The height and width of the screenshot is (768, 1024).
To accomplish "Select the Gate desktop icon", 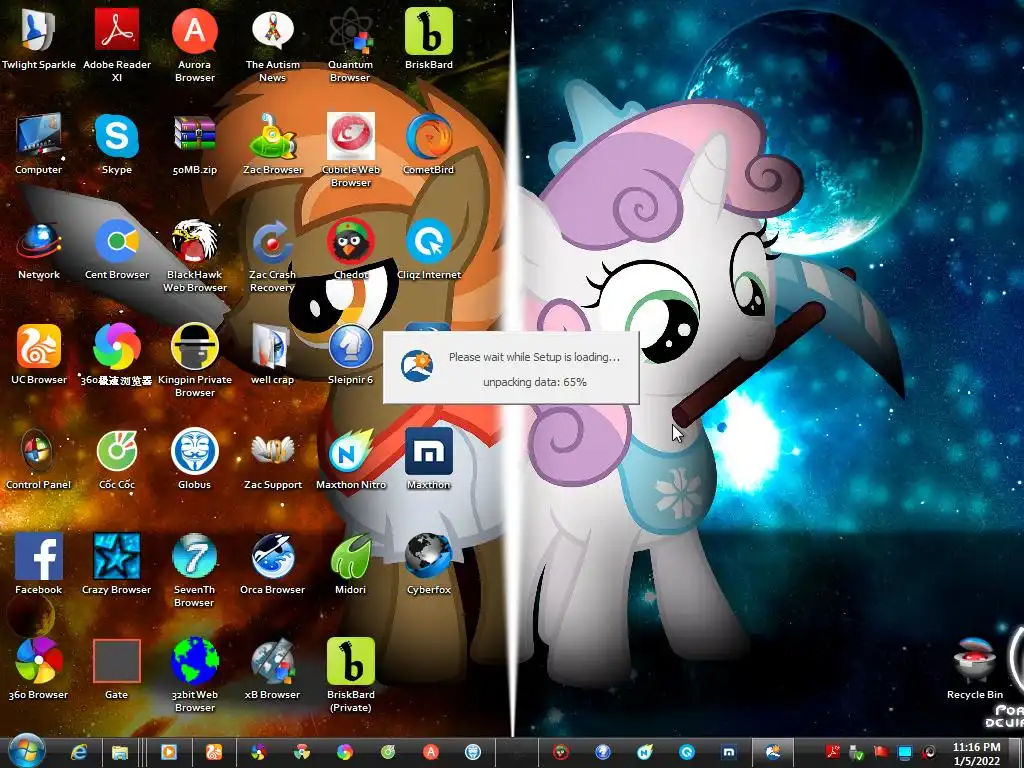I will [x=117, y=661].
